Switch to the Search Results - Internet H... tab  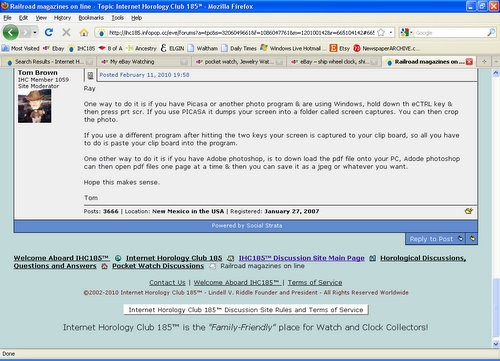[x=49, y=62]
